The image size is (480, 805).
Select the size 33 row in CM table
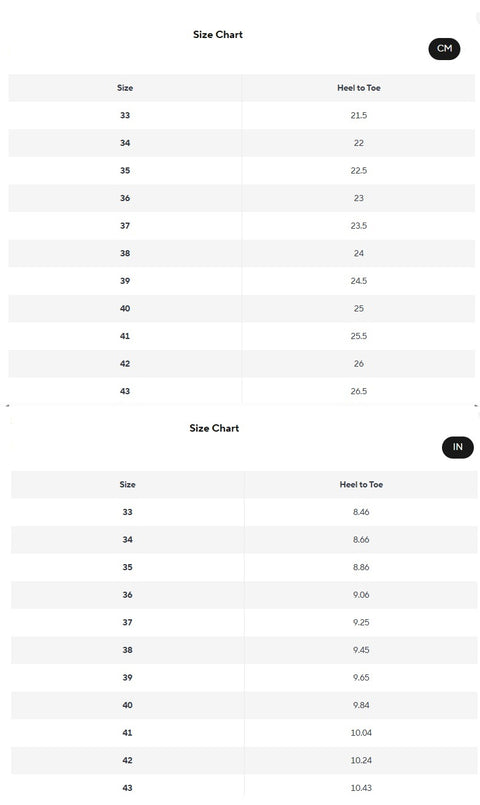(242, 116)
